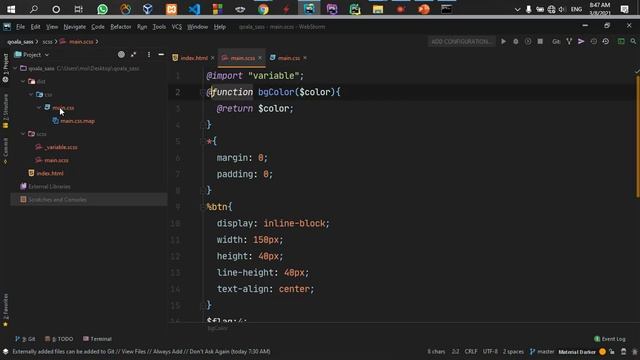
Task: Close the index.html editor tab
Action: (213, 58)
